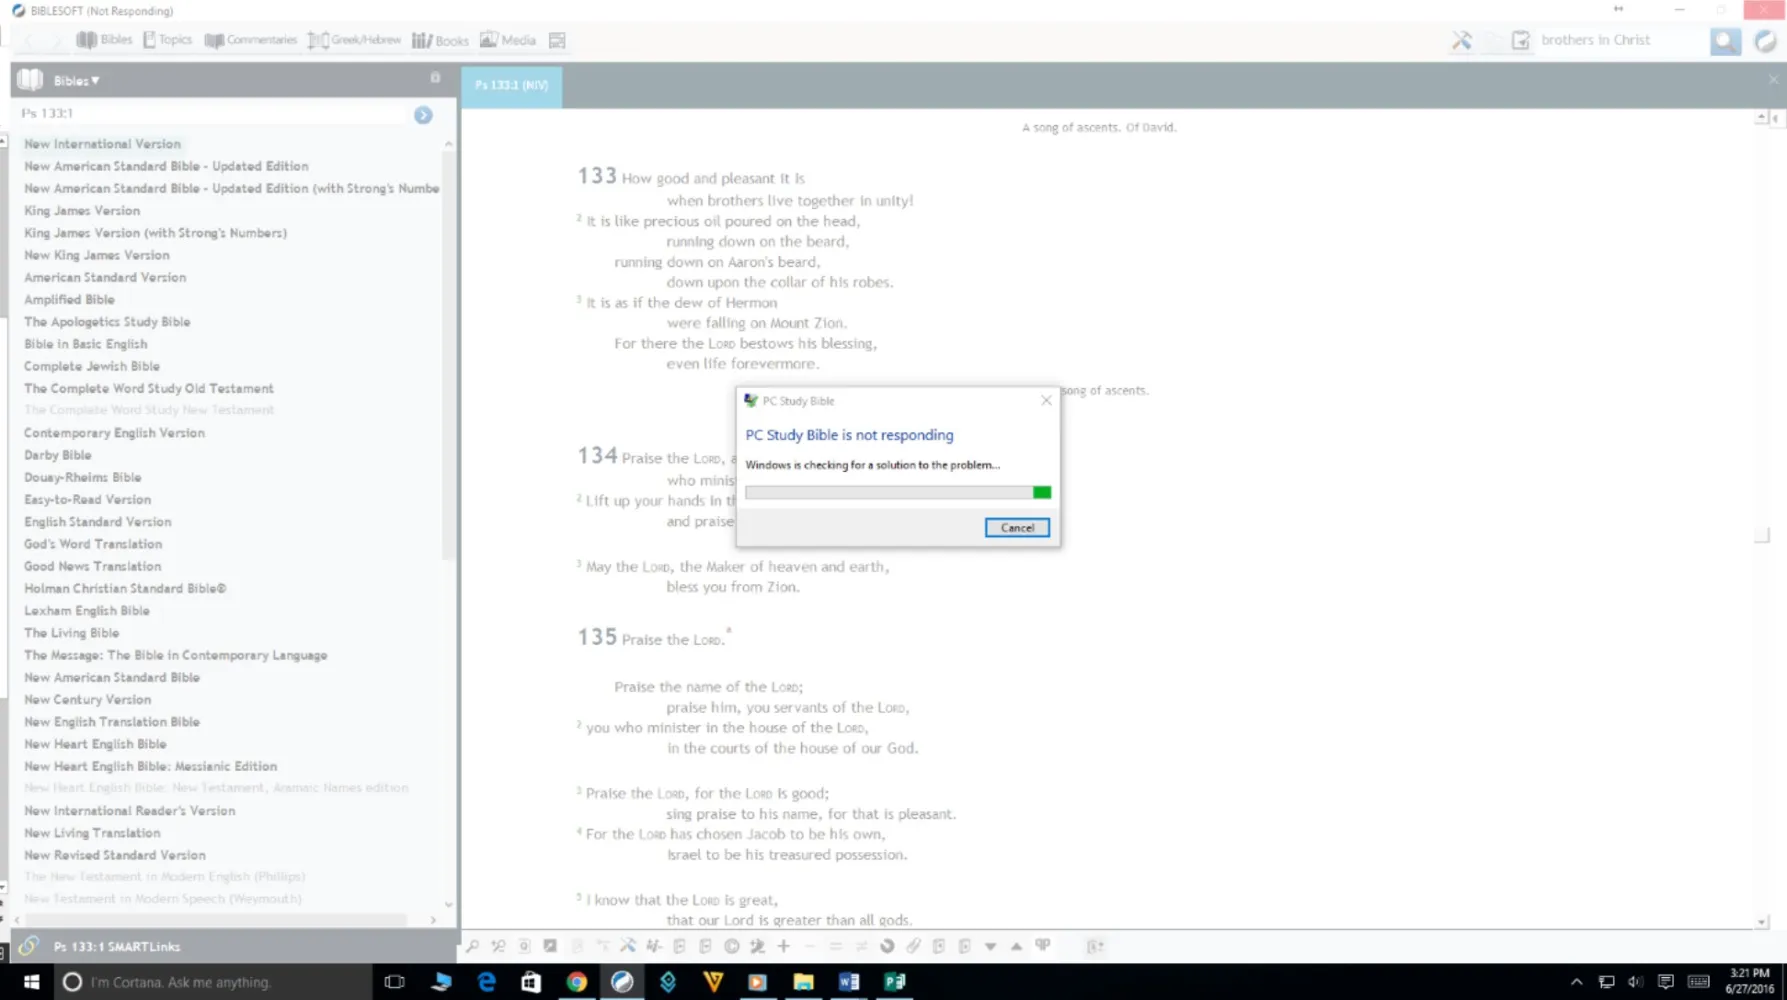Click the up triangle in bottom toolbar
1787x1000 pixels.
[1016, 946]
